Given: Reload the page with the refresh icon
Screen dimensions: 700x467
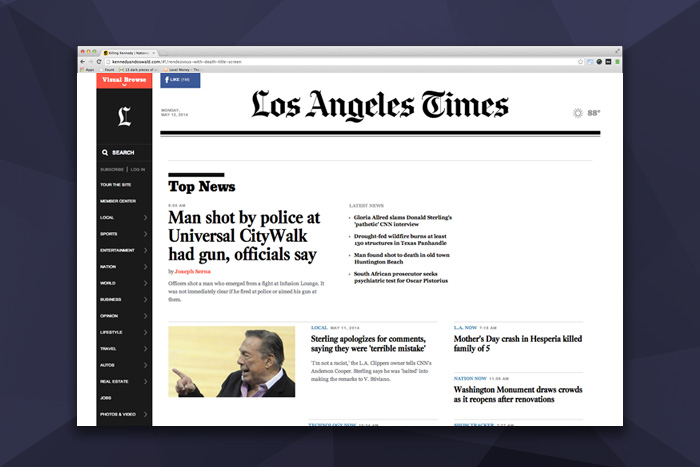Looking at the screenshot, I should (99, 62).
